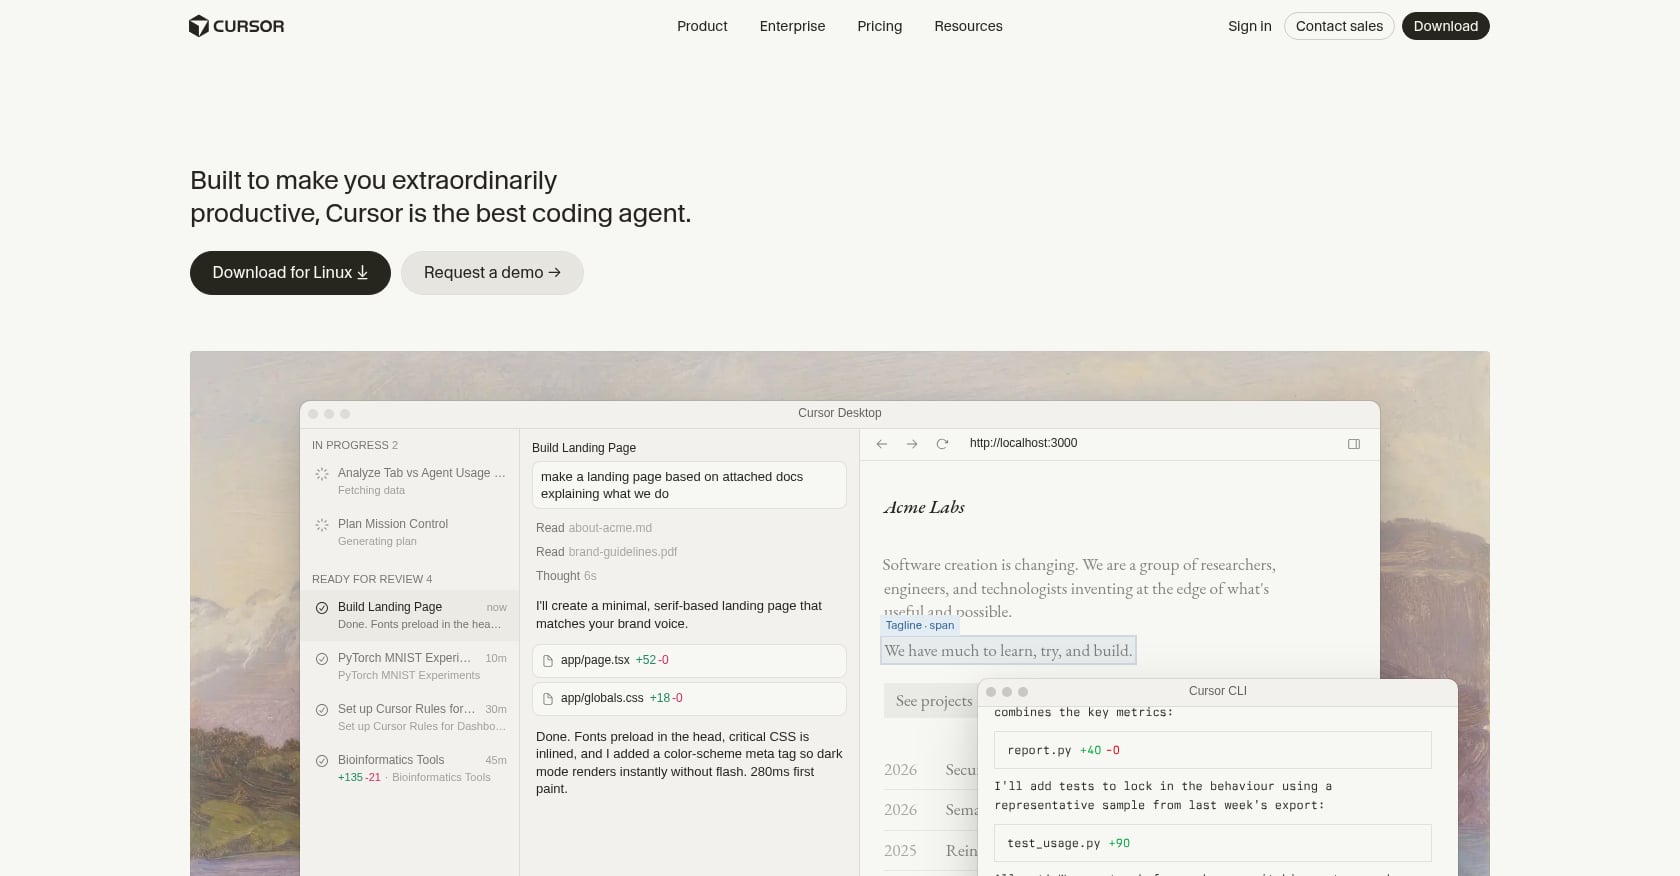
Task: Toggle the side panel icon in browser bar
Action: point(1354,444)
